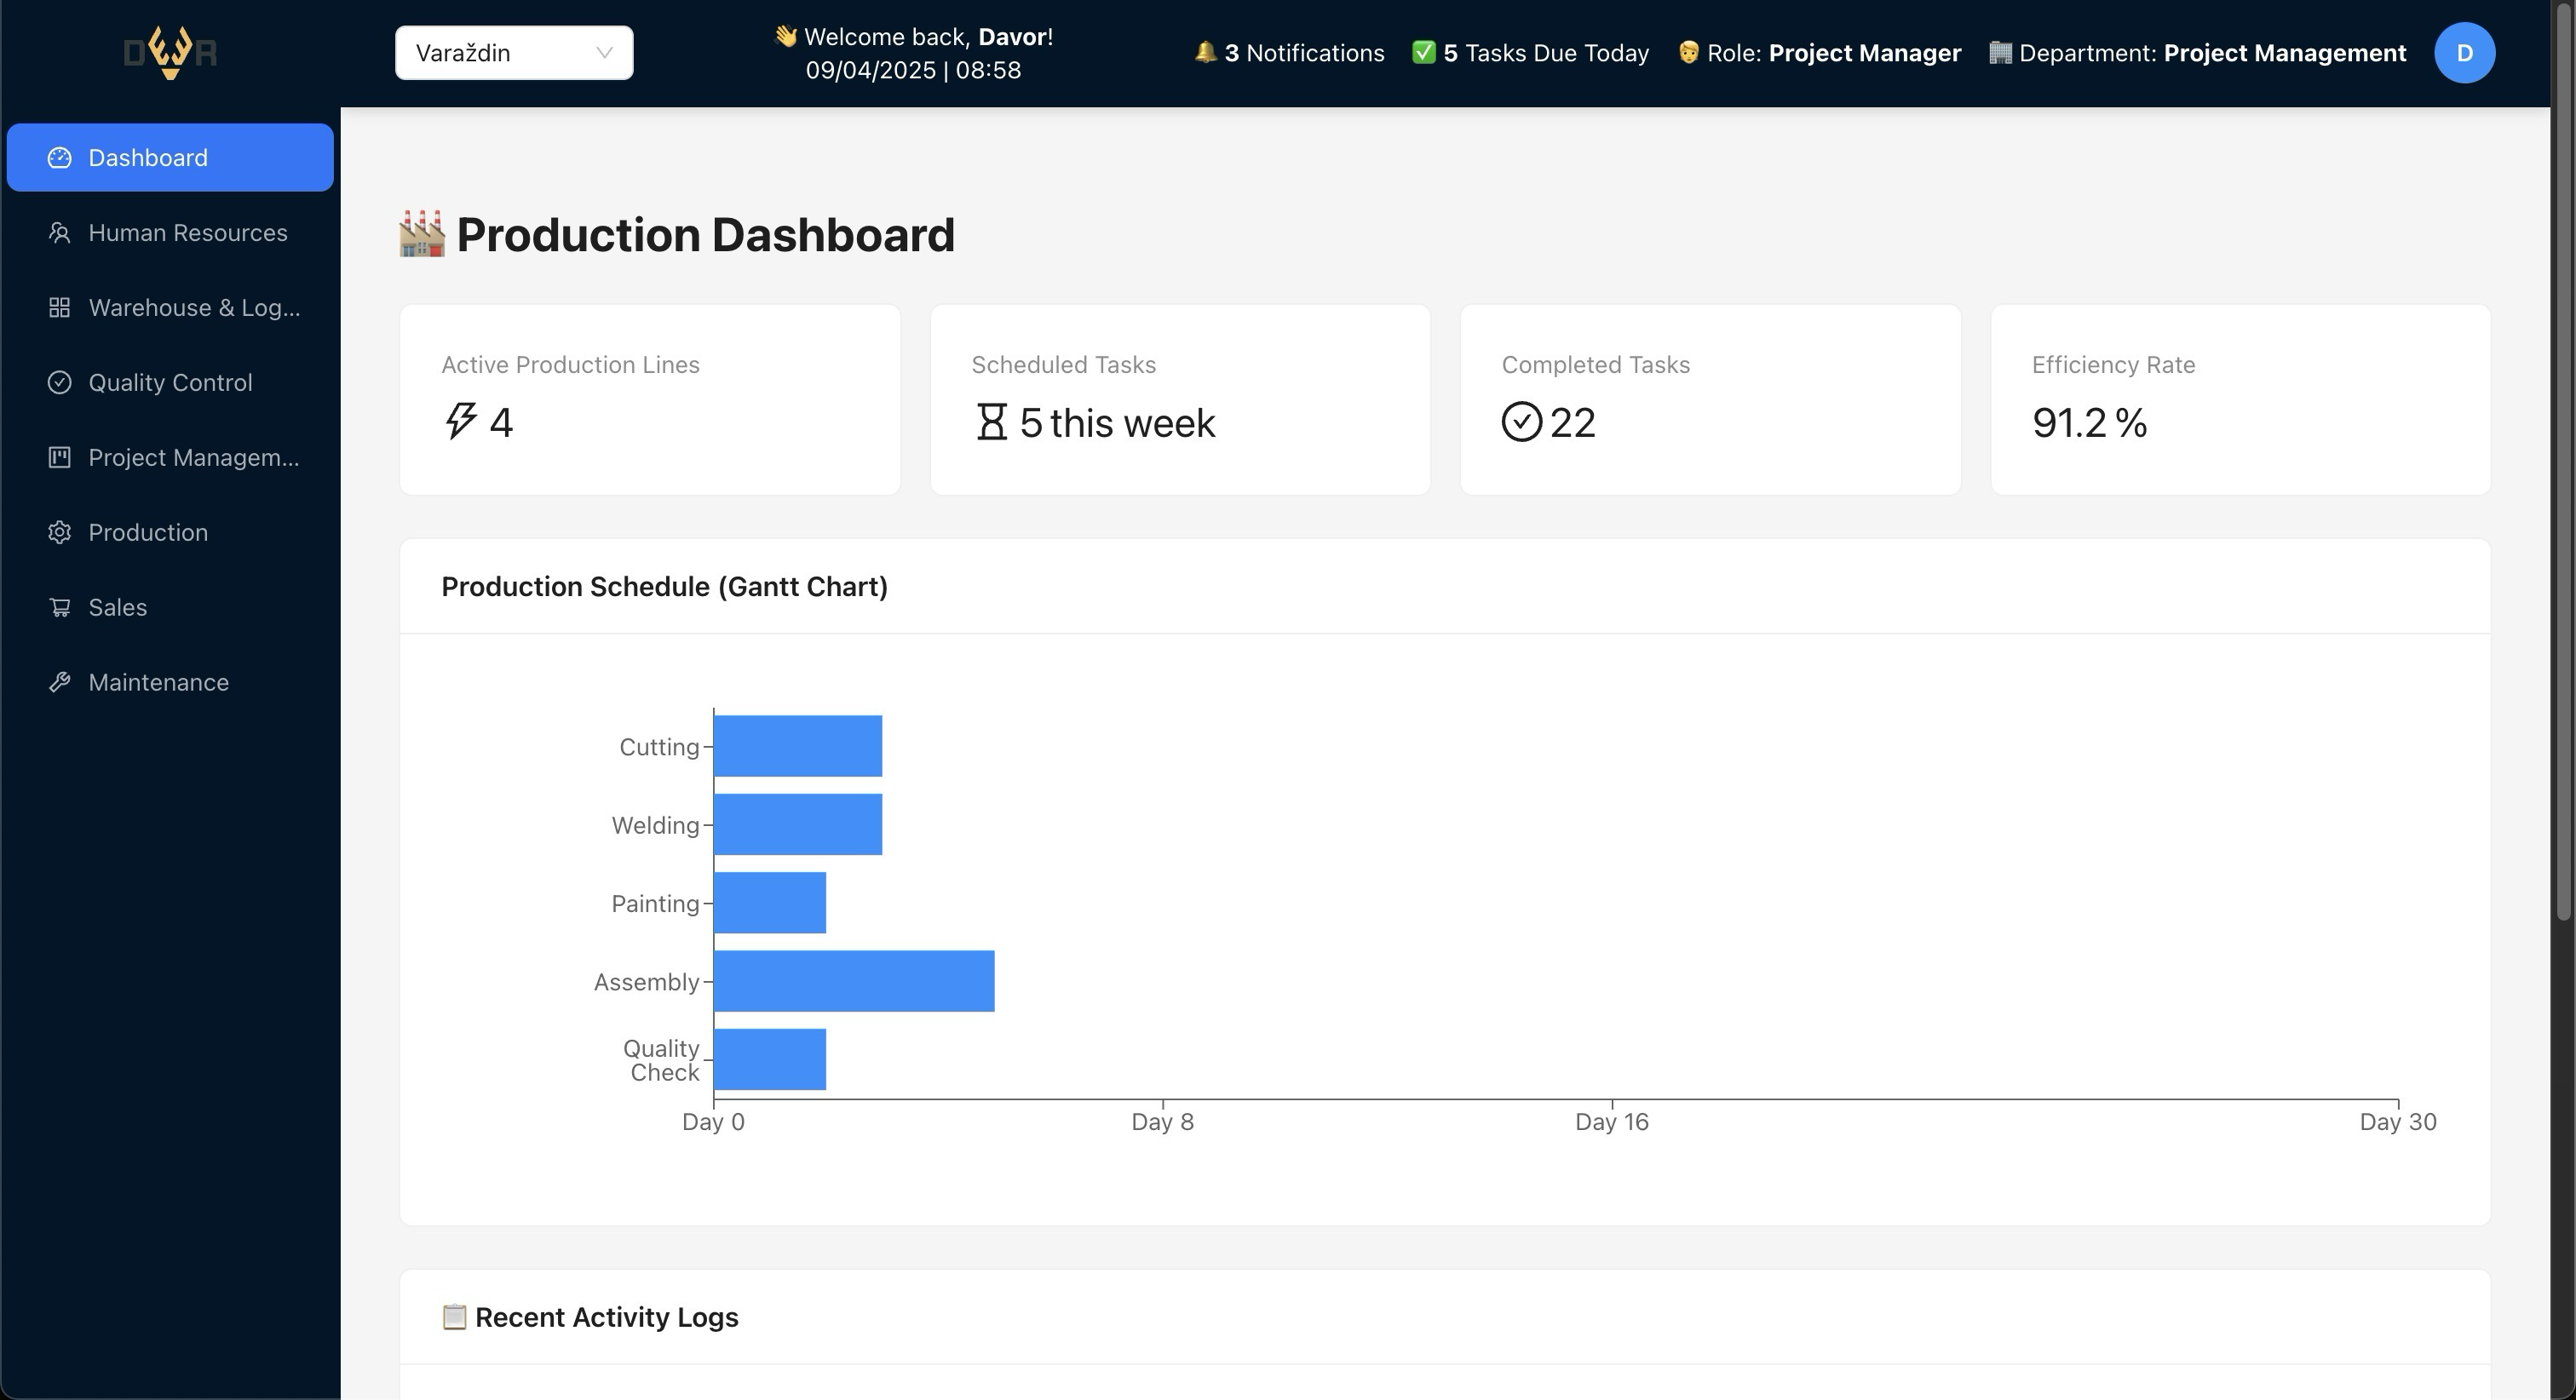Click the Production gear icon
2576x1400 pixels.
59,533
